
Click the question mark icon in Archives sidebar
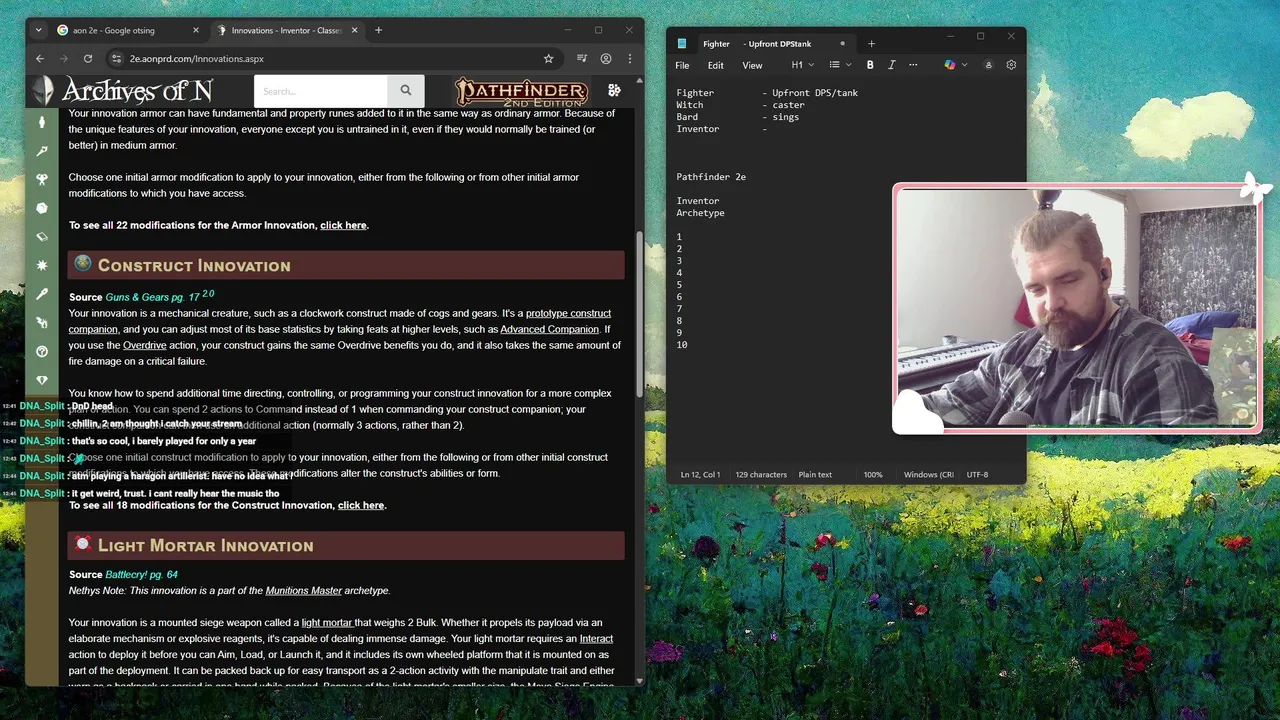[42, 351]
